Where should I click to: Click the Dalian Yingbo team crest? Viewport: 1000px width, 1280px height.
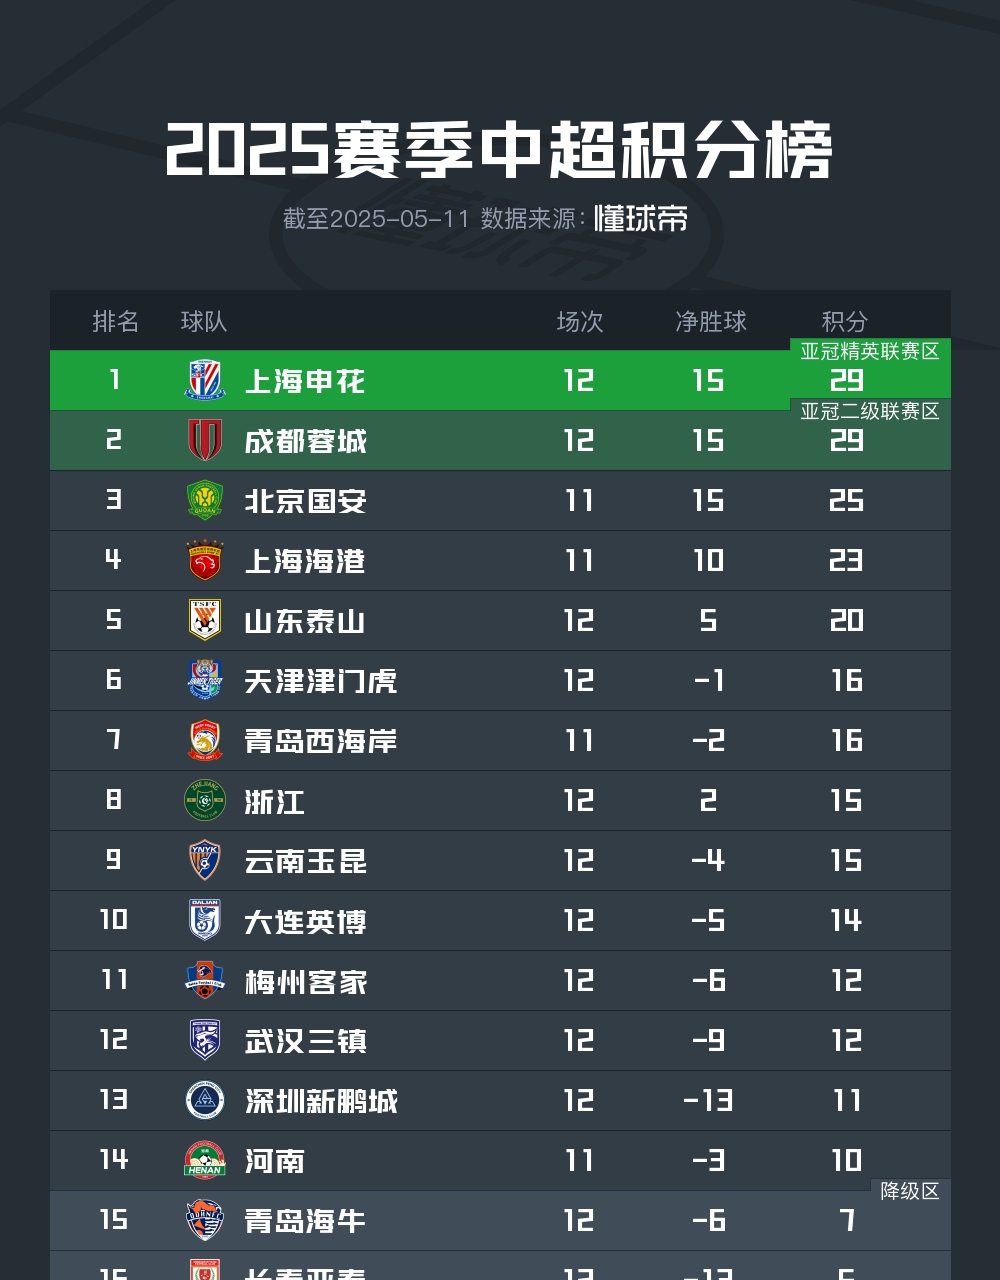coord(205,920)
